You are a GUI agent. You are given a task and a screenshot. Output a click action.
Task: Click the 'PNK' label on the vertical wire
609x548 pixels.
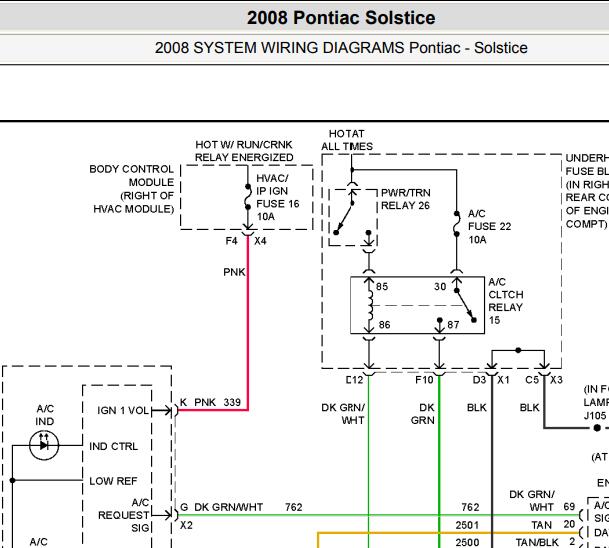[x=234, y=272]
